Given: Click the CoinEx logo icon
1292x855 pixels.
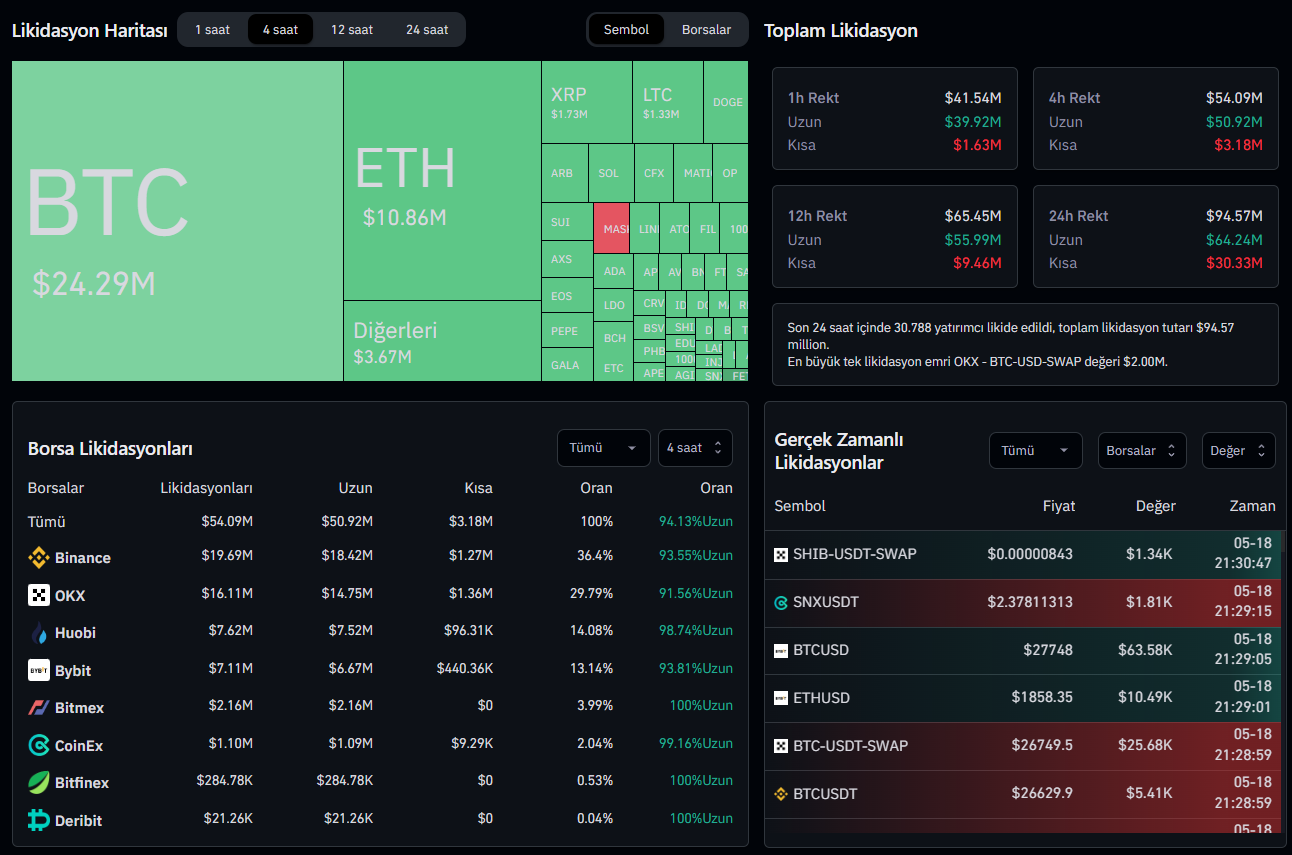Looking at the screenshot, I should [x=38, y=745].
